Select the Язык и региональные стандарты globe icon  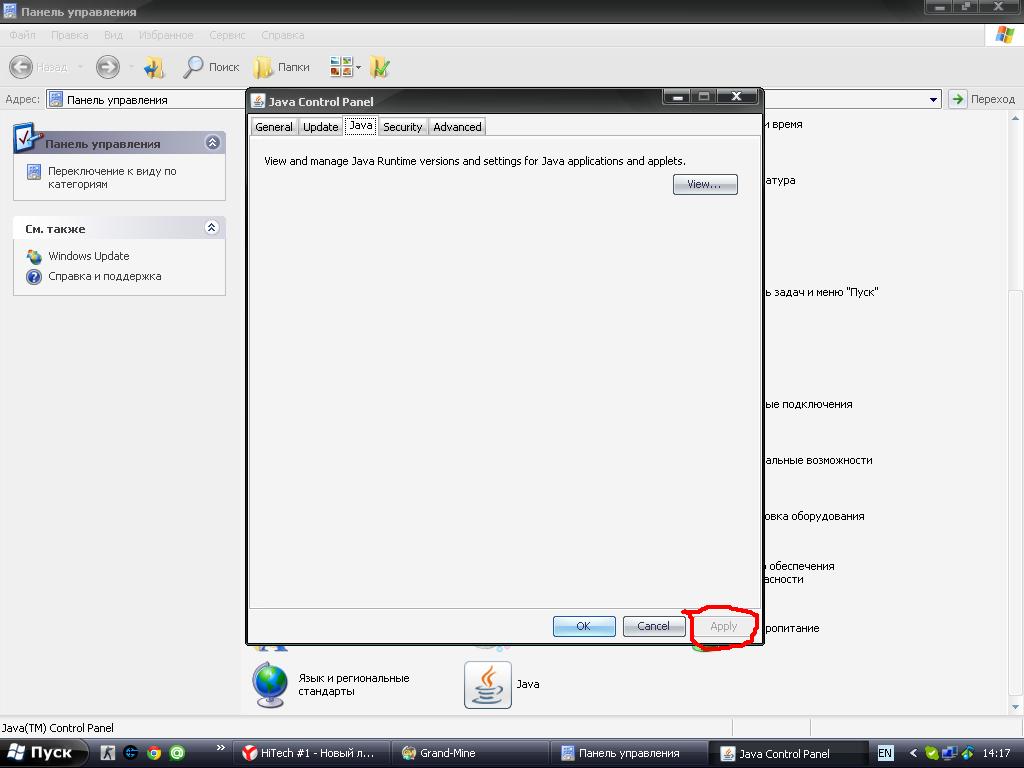(270, 684)
